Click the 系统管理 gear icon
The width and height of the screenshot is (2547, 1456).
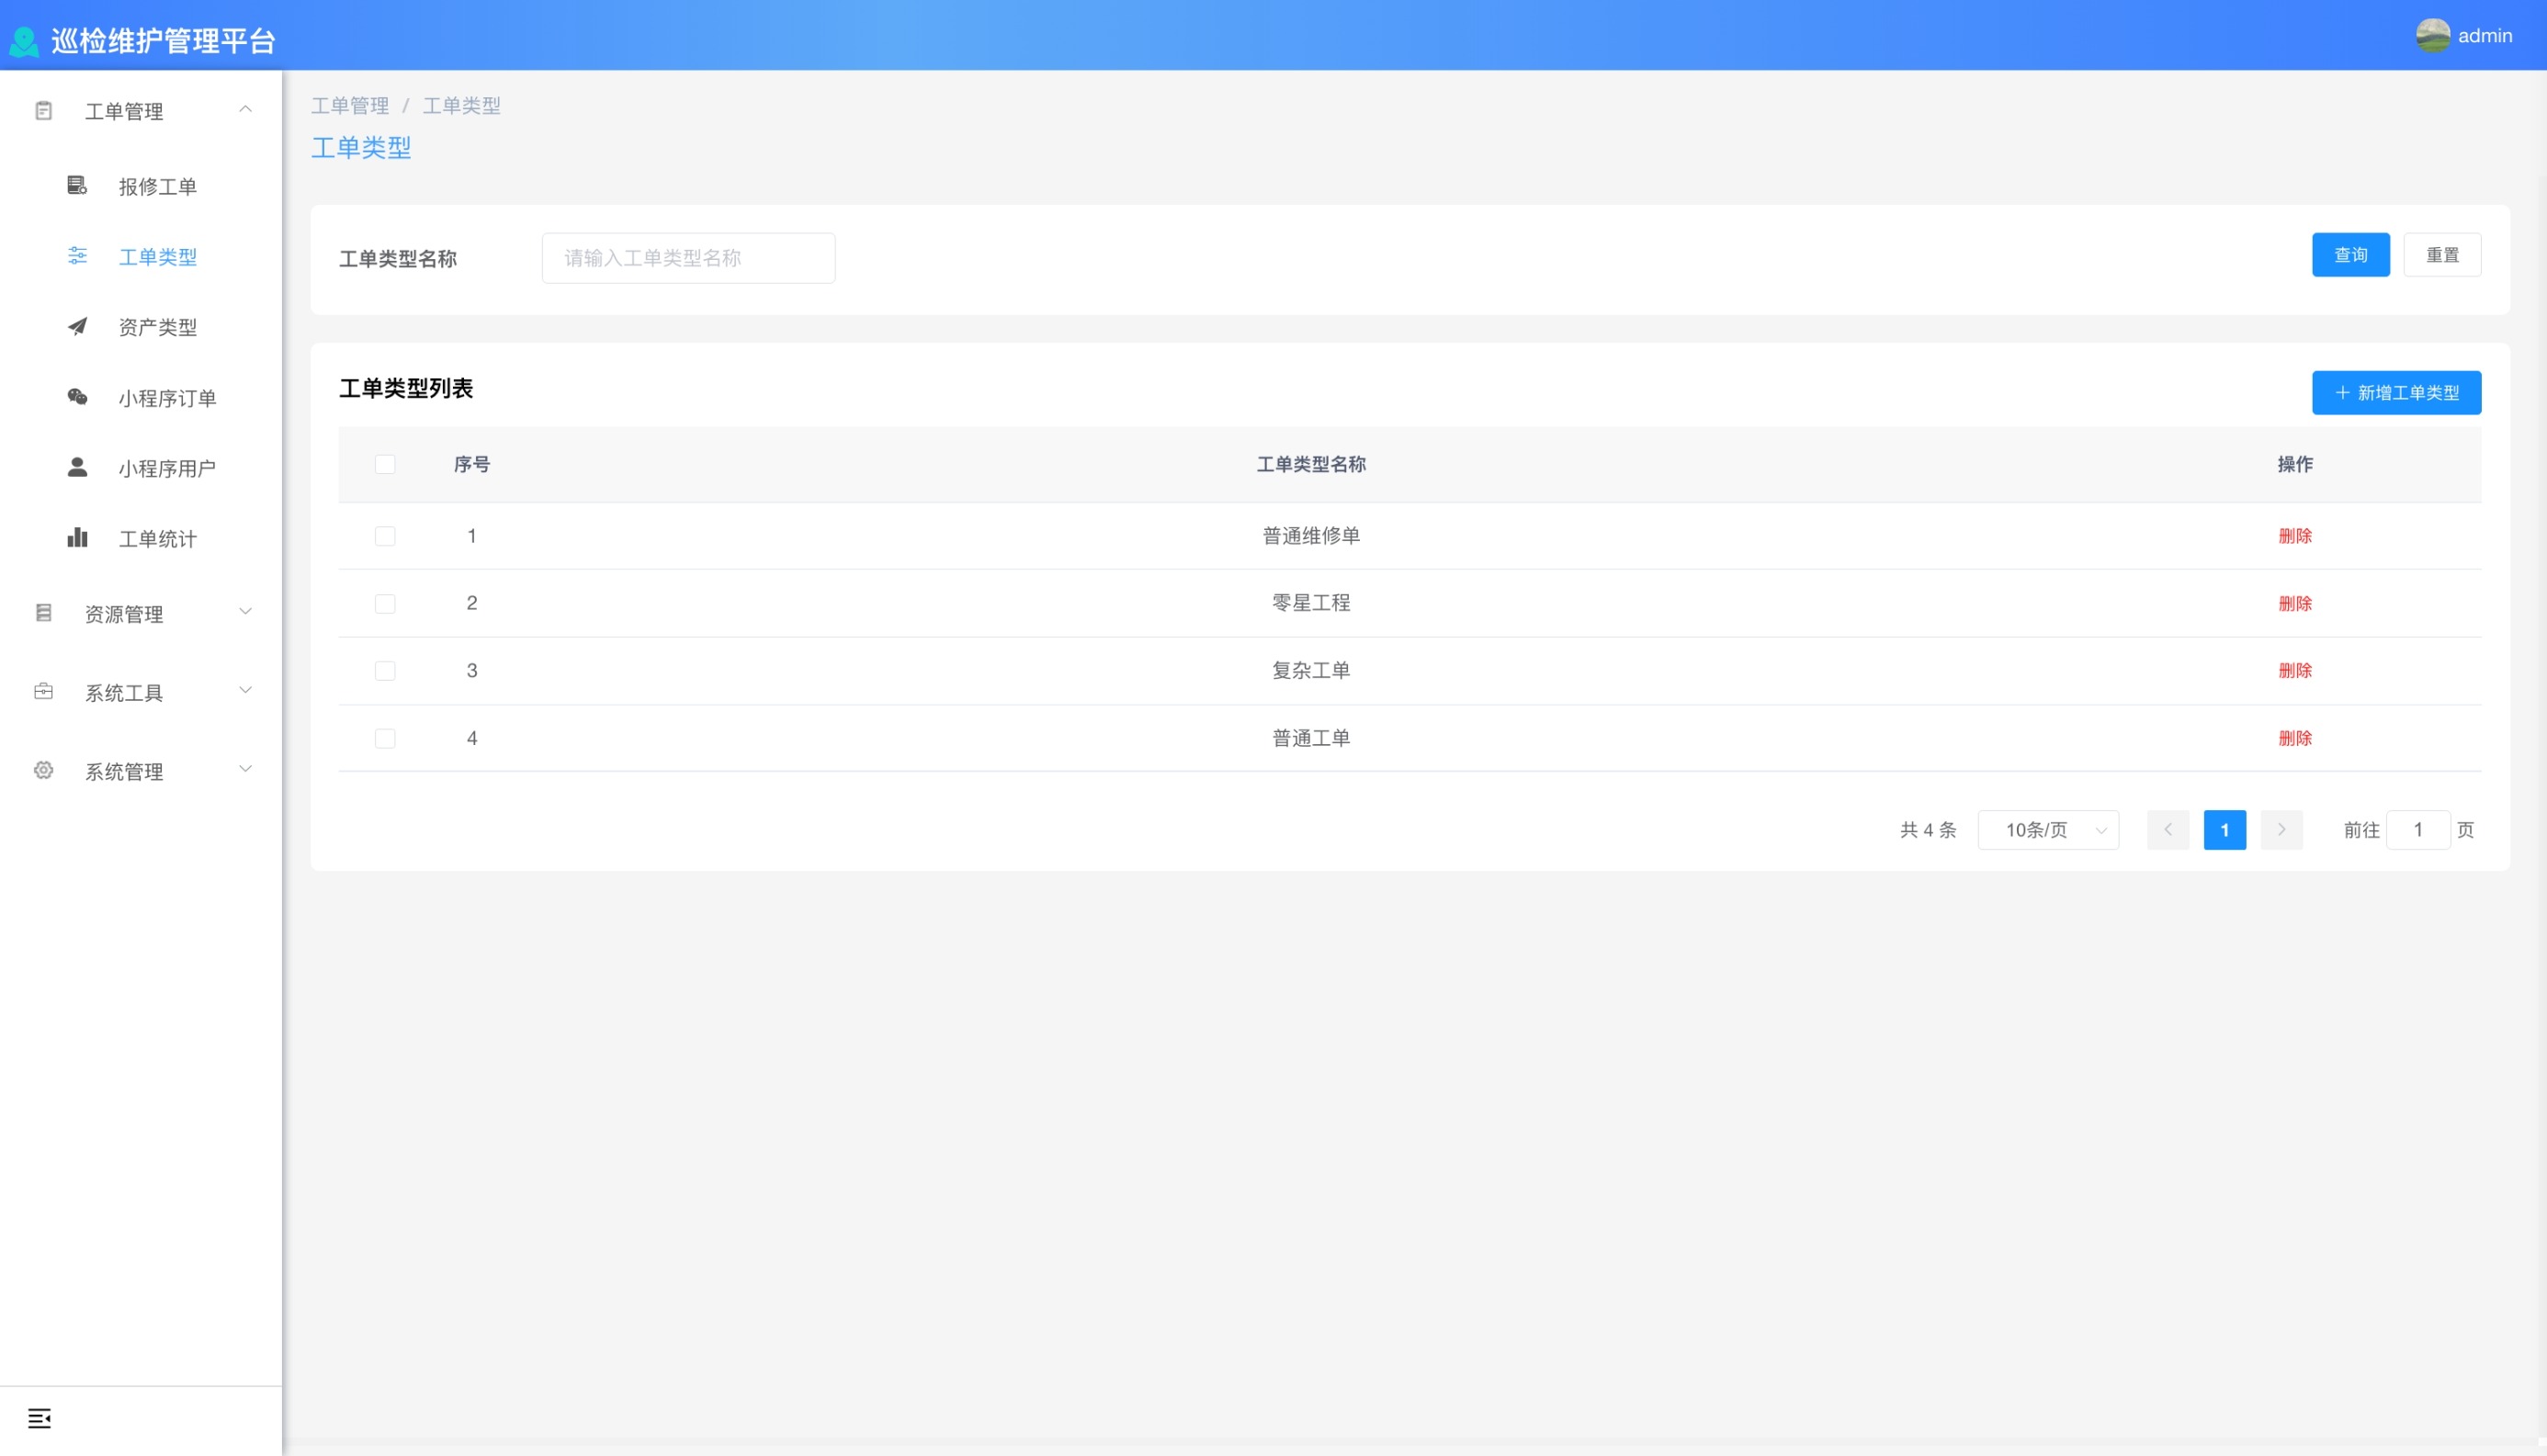click(43, 770)
